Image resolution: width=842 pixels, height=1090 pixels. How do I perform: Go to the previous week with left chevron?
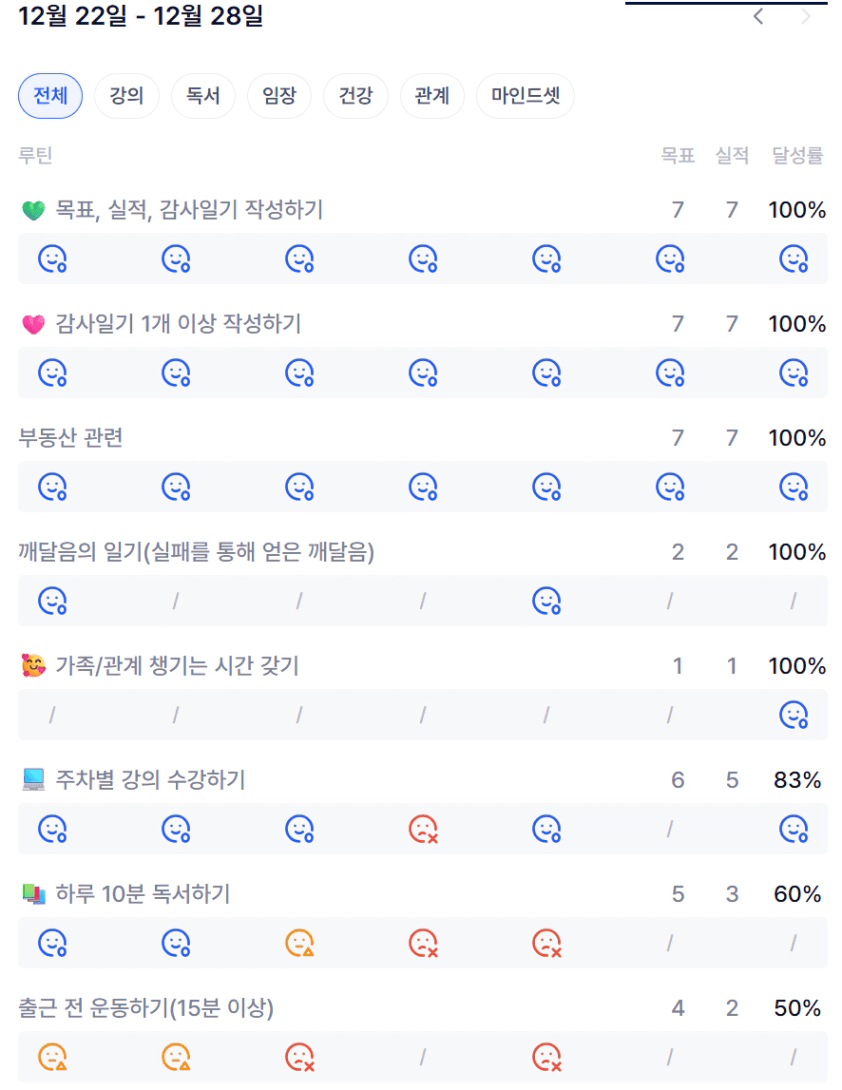pyautogui.click(x=759, y=17)
